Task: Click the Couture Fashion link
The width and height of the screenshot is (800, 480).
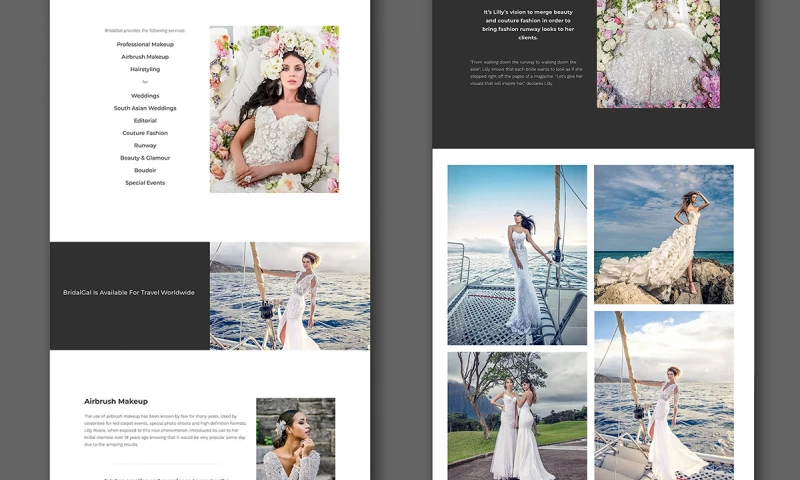Action: coord(145,133)
